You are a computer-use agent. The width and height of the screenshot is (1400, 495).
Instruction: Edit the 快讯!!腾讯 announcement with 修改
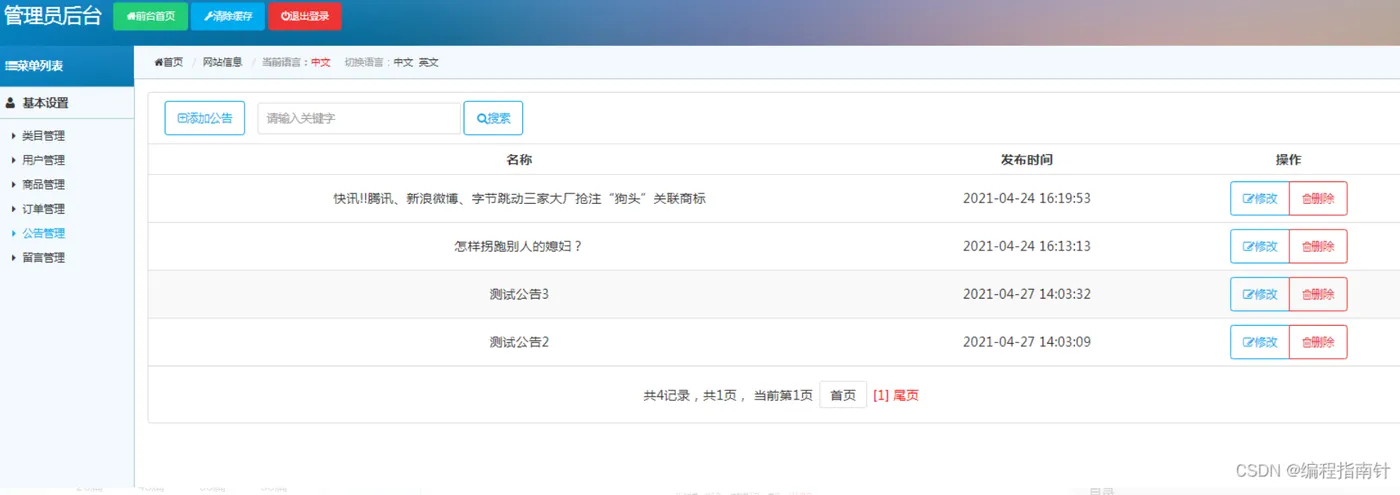tap(1260, 198)
